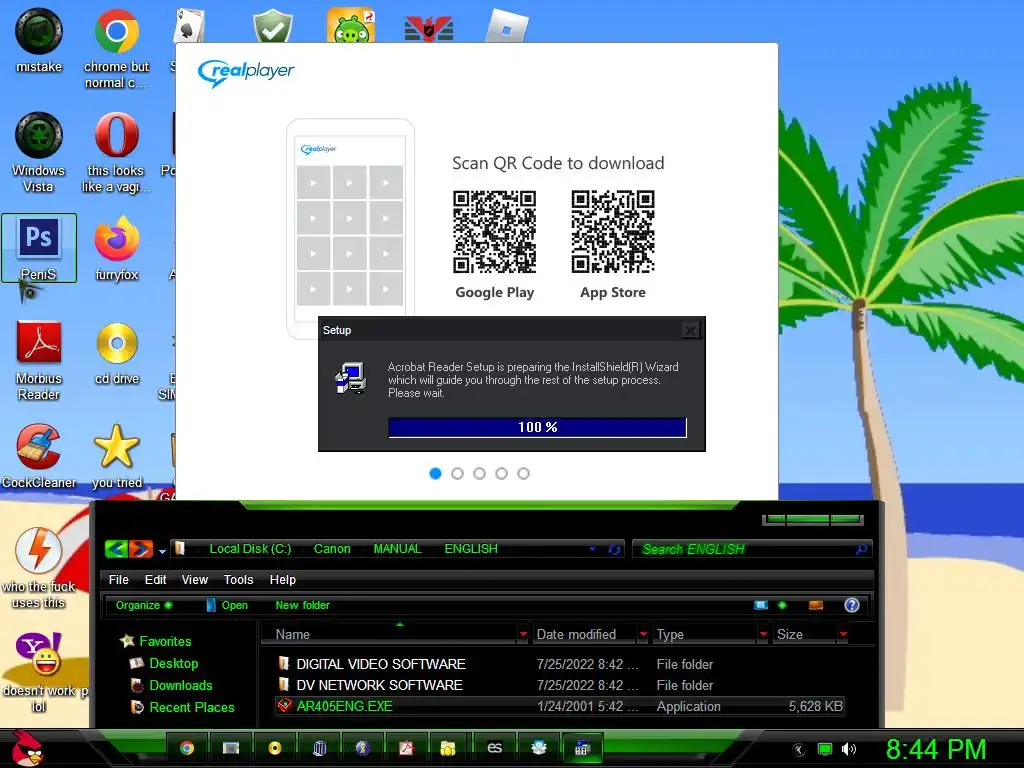
Task: Show the Explorer preview pane icon
Action: (816, 605)
